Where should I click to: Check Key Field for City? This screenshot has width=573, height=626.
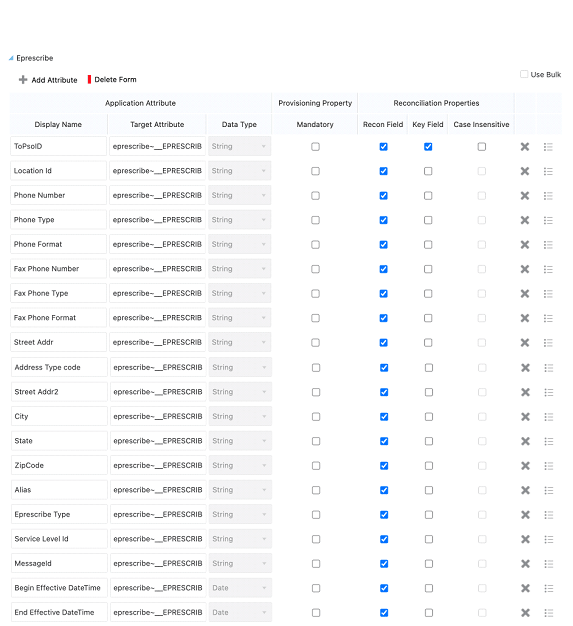pos(429,417)
